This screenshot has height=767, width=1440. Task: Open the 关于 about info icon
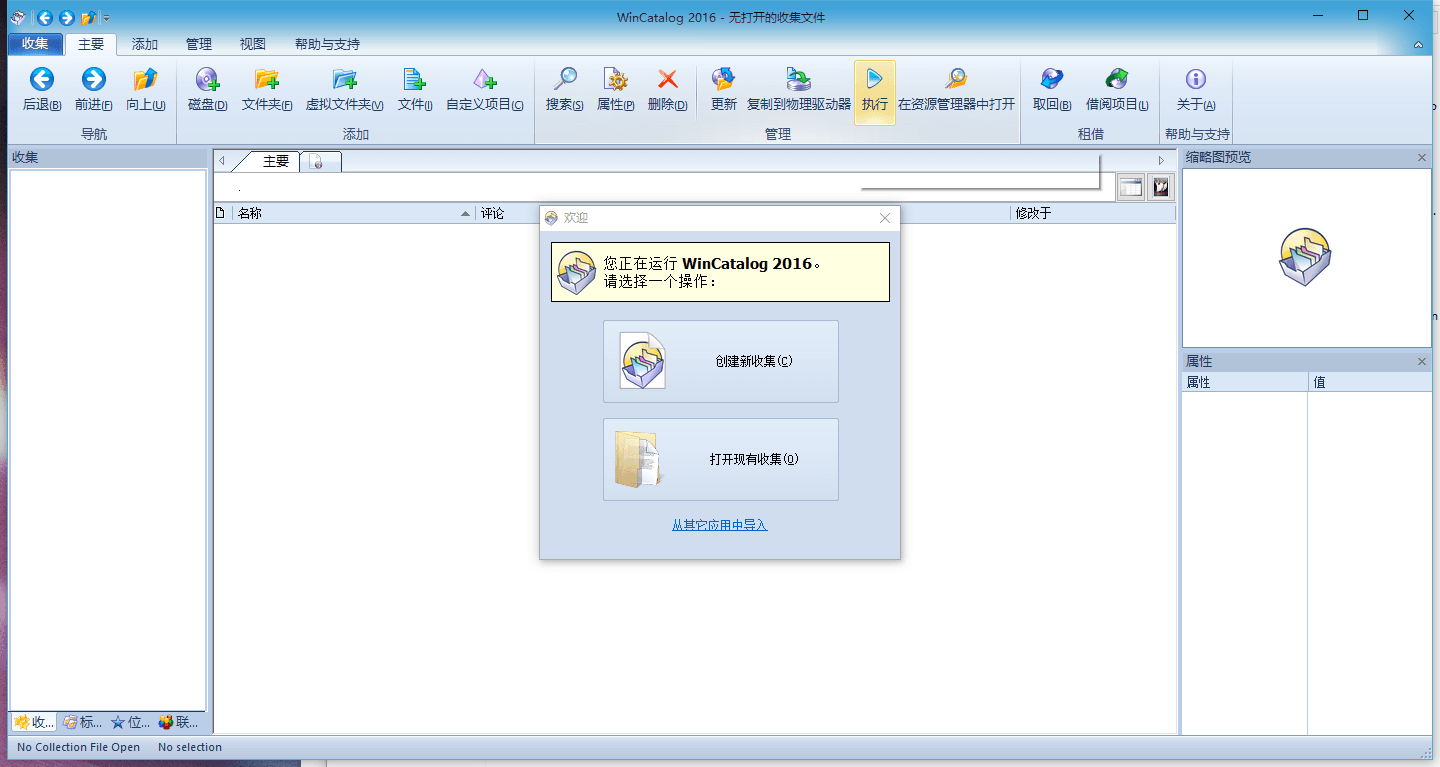[x=1195, y=80]
